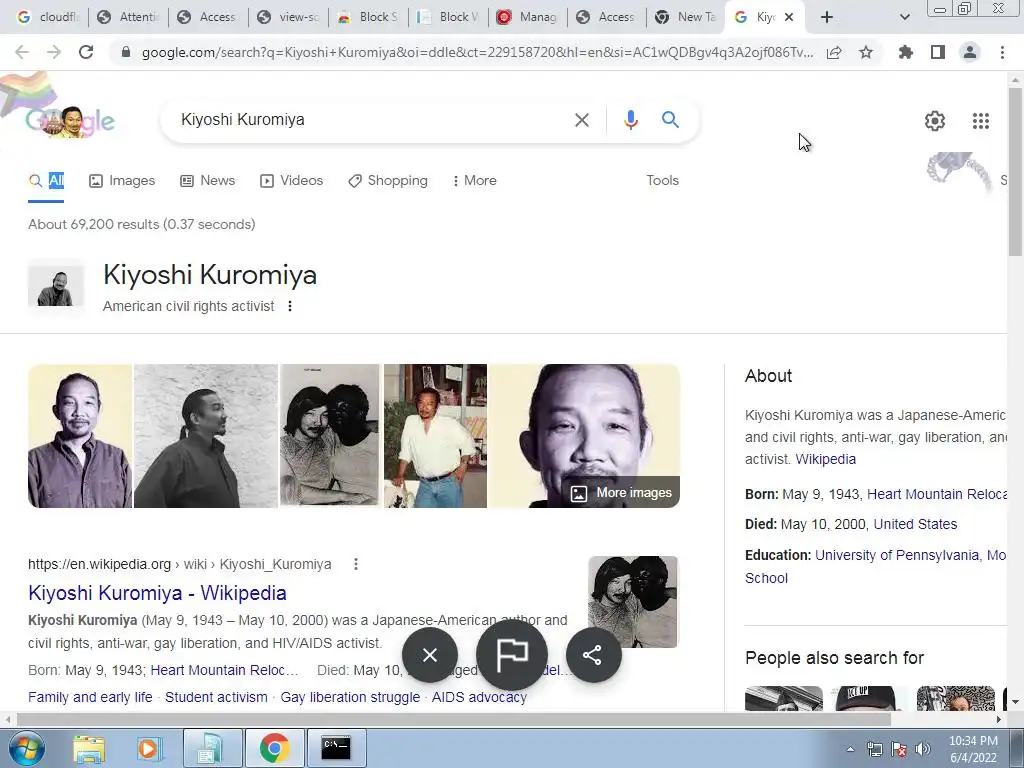Click the browser back arrow

tap(22, 52)
